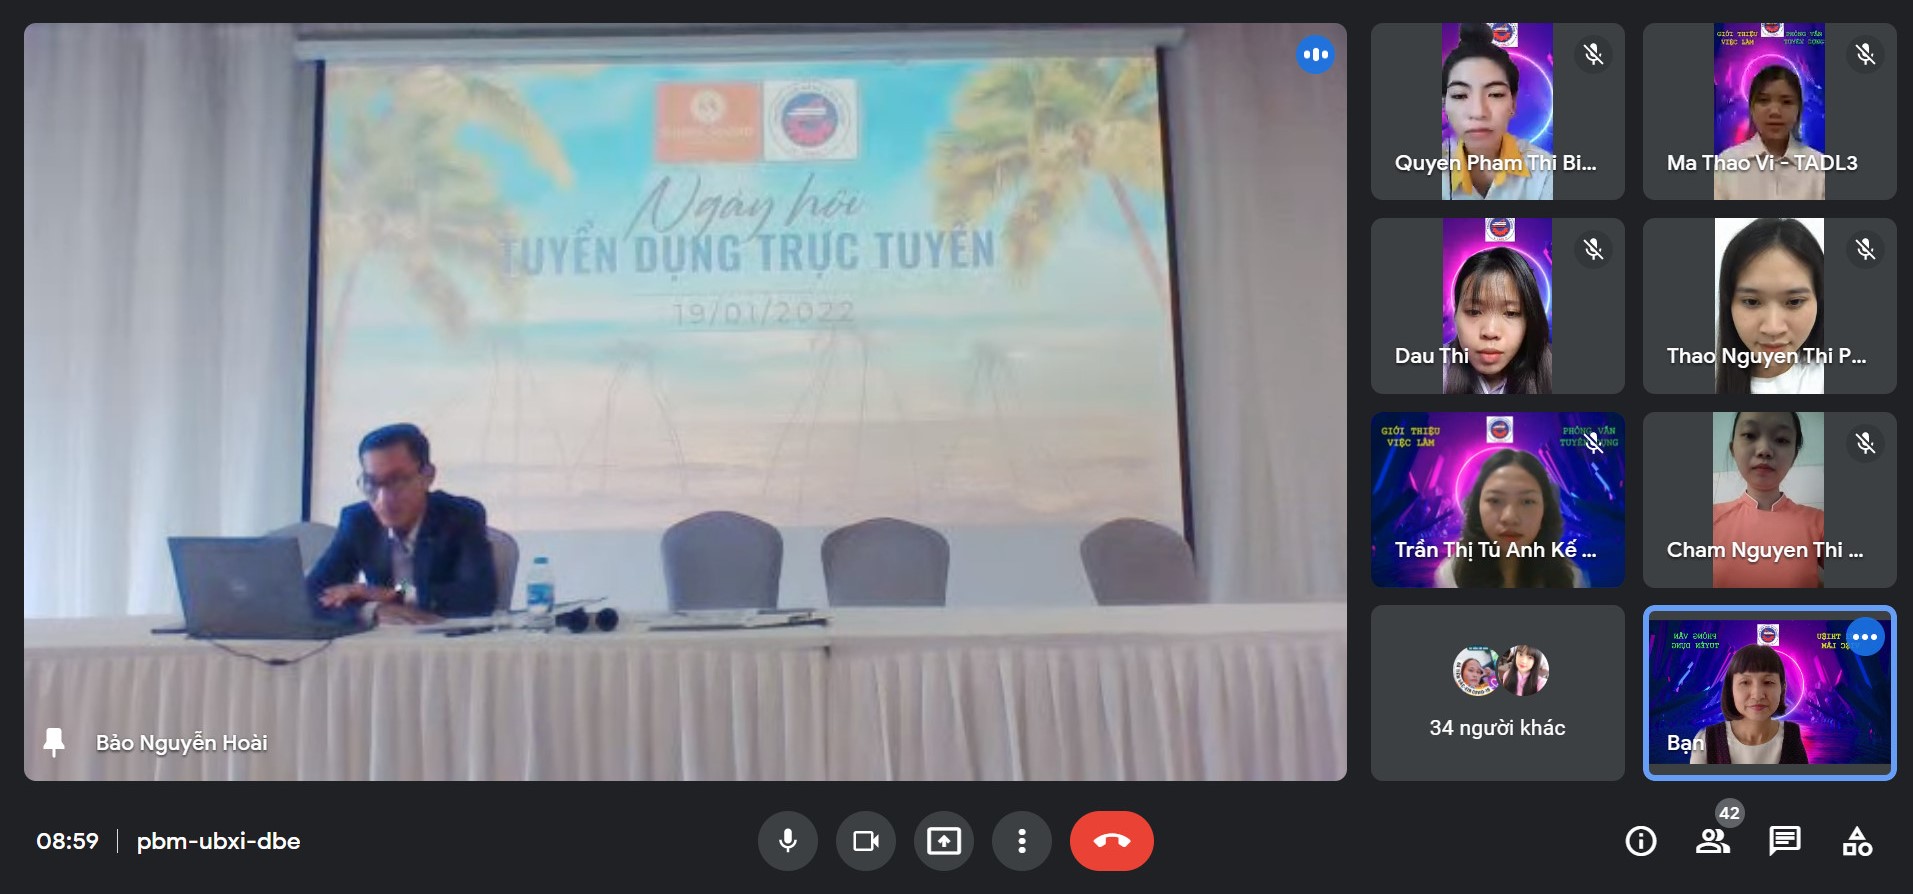The width and height of the screenshot is (1913, 894).
Task: Click the present screen button
Action: point(944,841)
